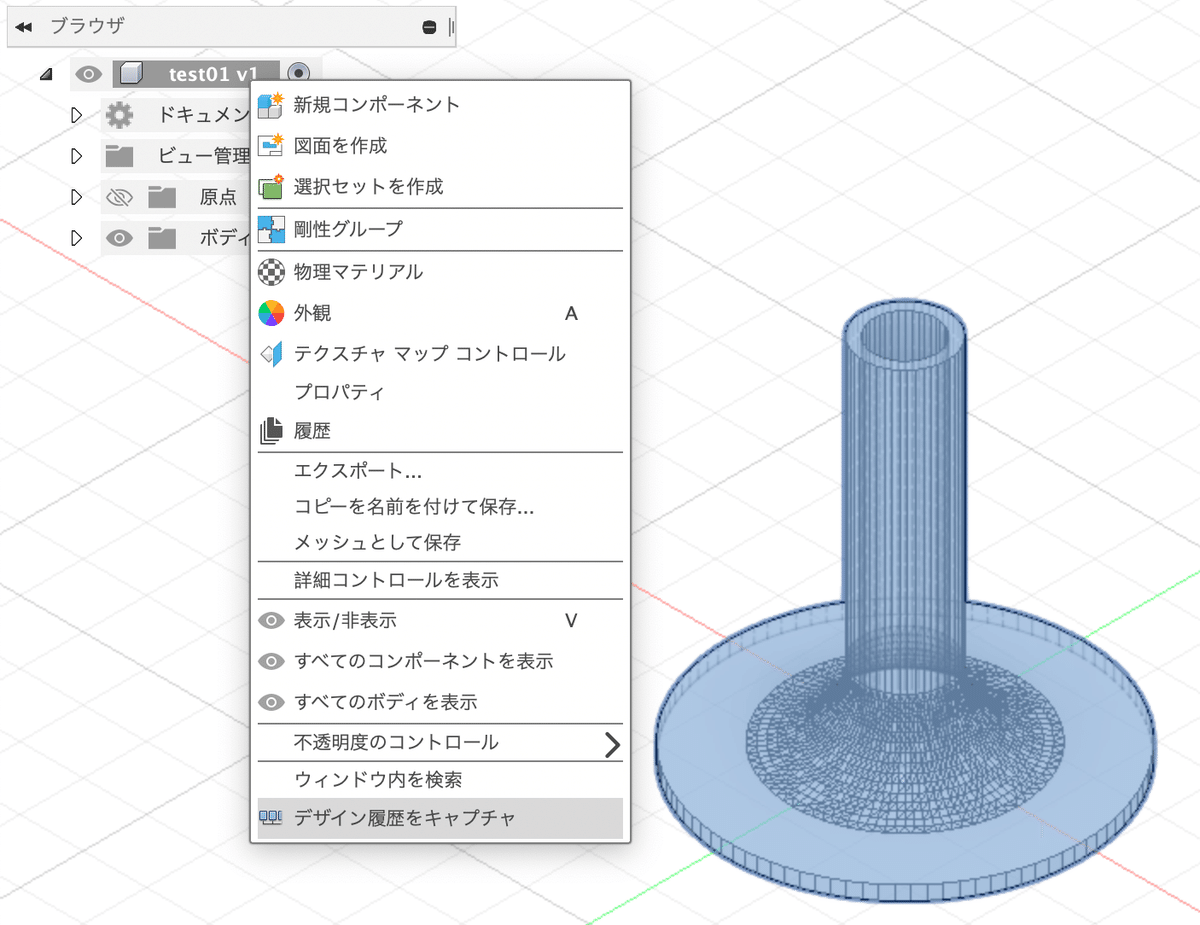Show the hidden 原点 folder via eye icon
Image resolution: width=1200 pixels, height=925 pixels.
click(119, 197)
